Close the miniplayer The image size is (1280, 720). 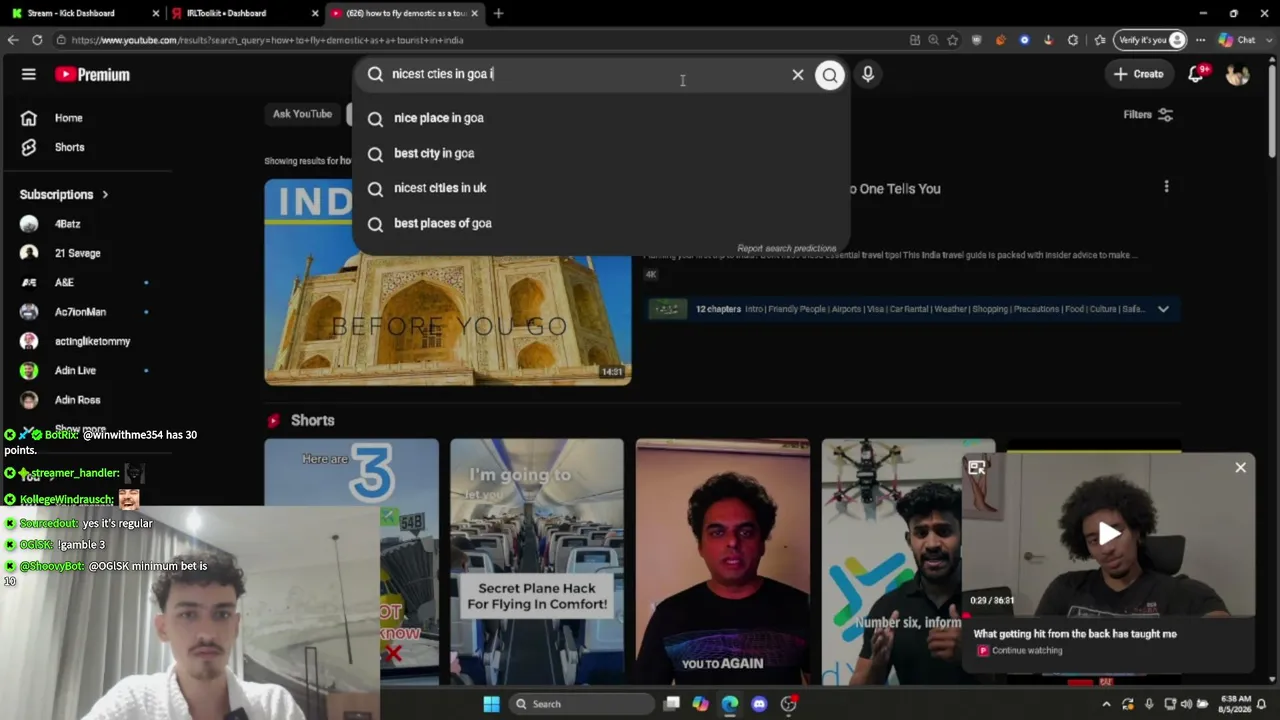(1240, 467)
